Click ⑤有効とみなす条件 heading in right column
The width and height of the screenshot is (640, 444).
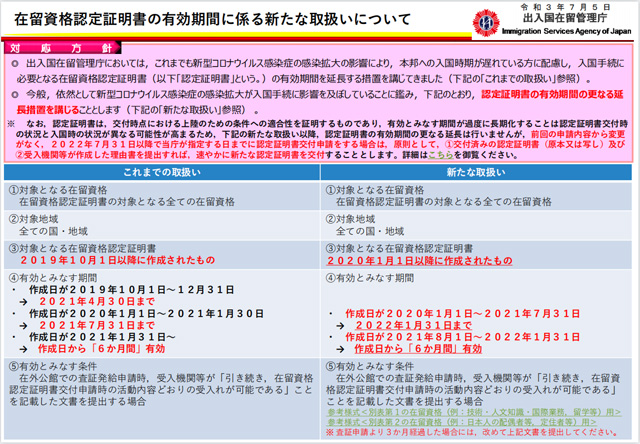pos(370,366)
